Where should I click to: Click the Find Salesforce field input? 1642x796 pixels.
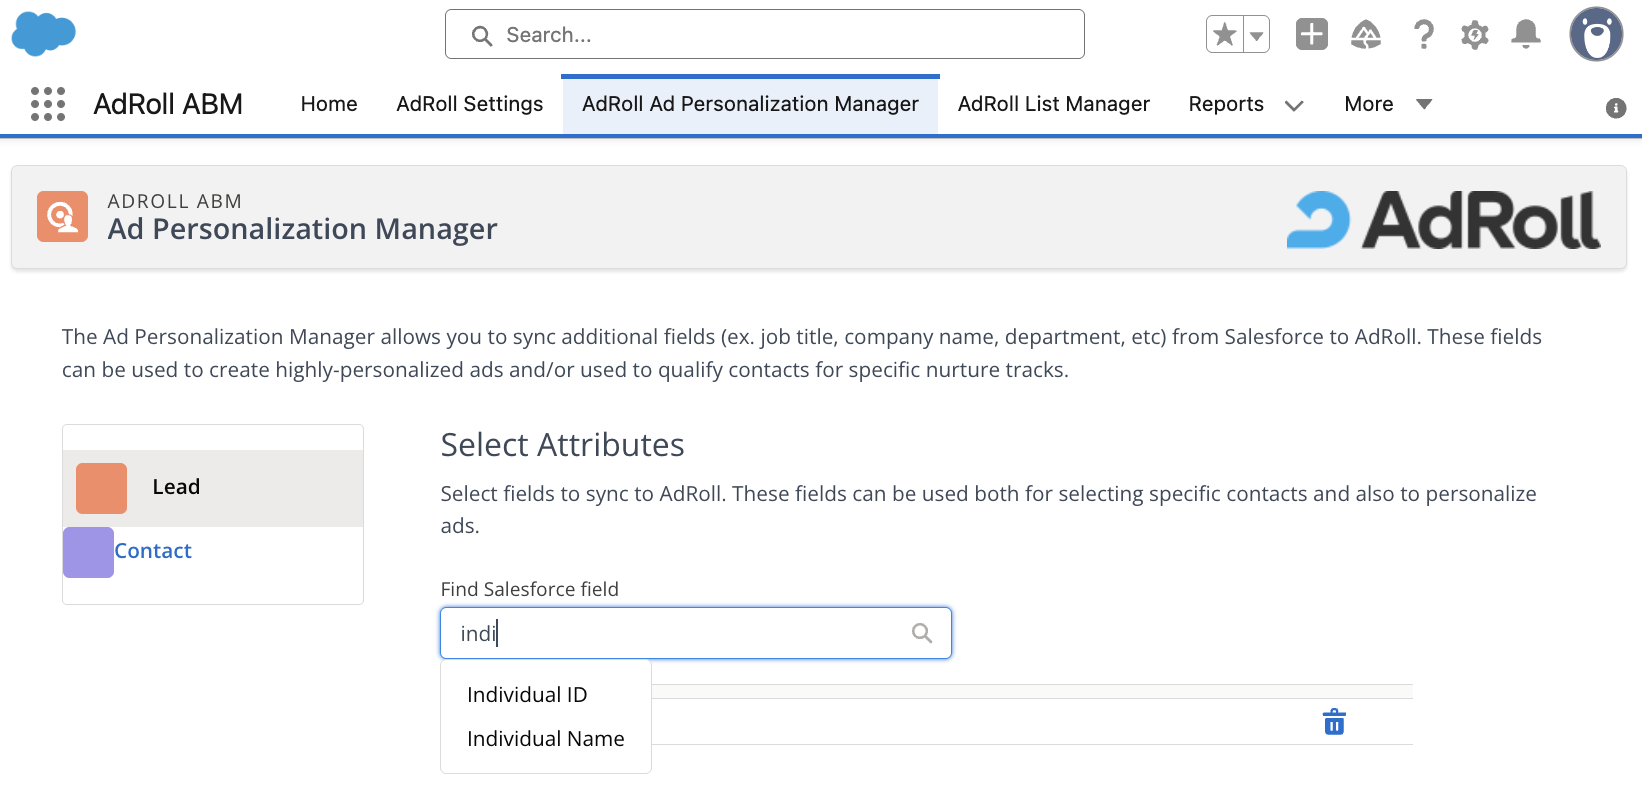point(680,633)
